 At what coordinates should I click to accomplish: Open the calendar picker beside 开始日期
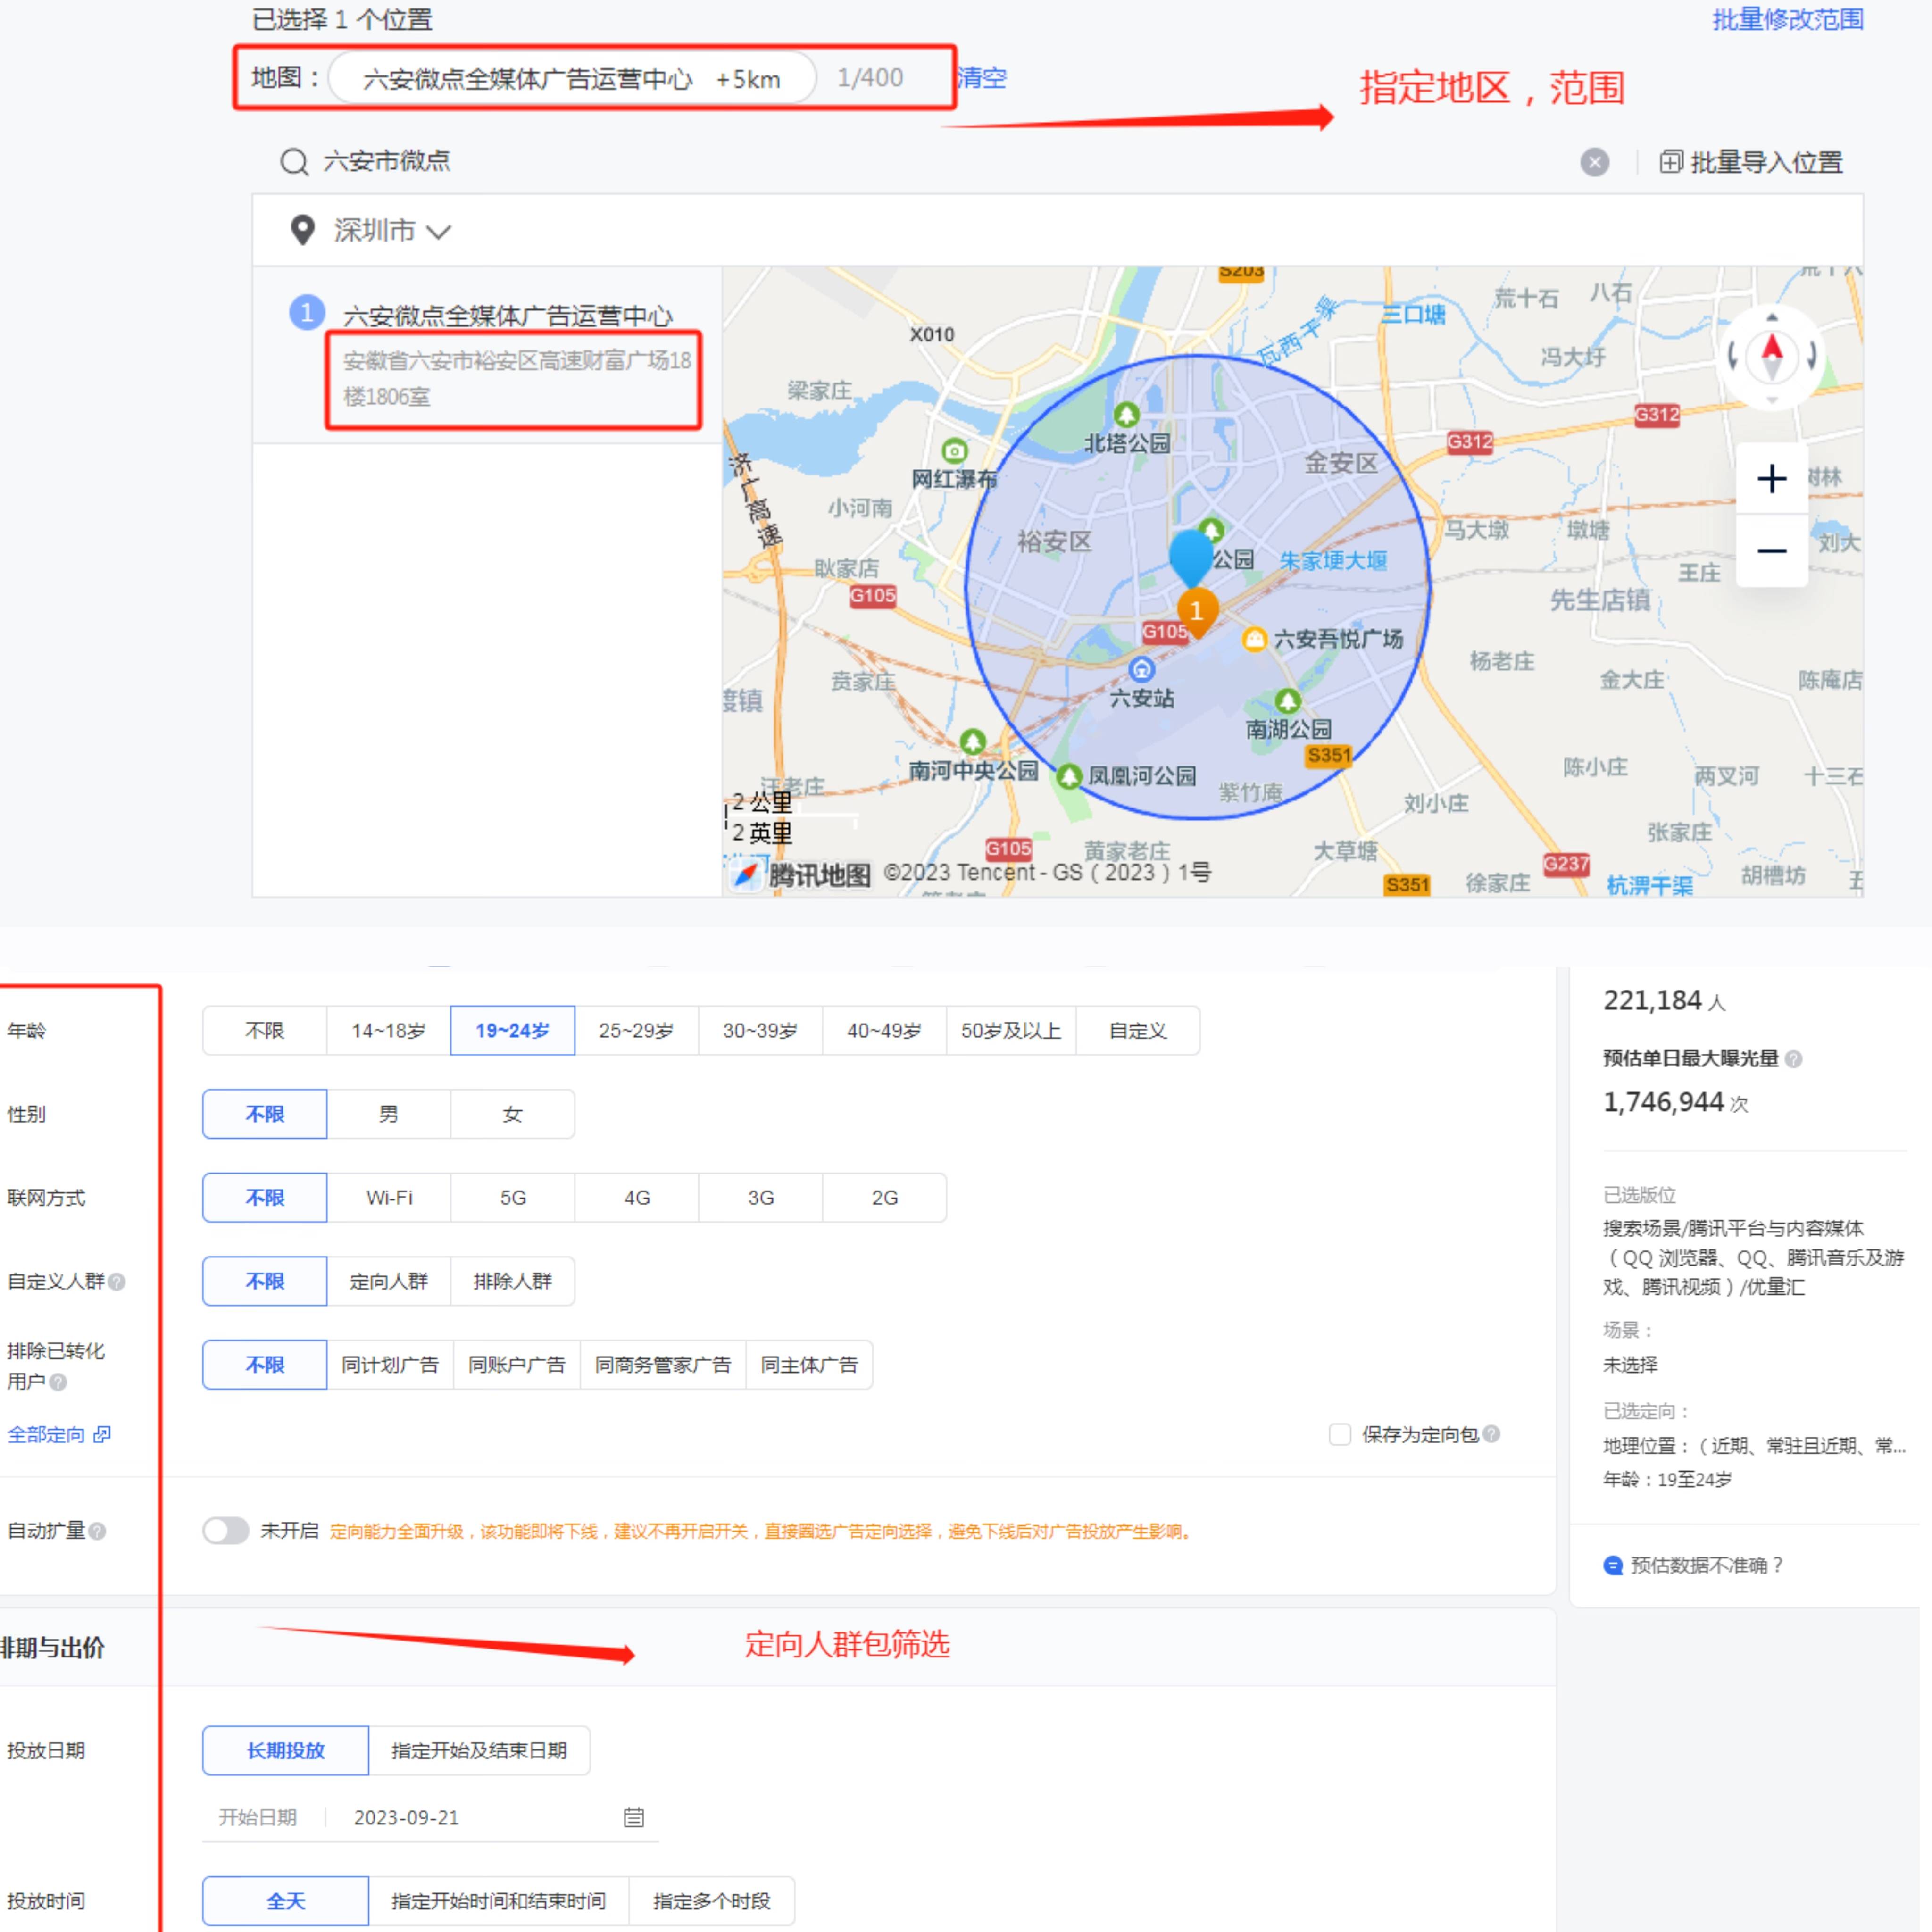pyautogui.click(x=634, y=1817)
